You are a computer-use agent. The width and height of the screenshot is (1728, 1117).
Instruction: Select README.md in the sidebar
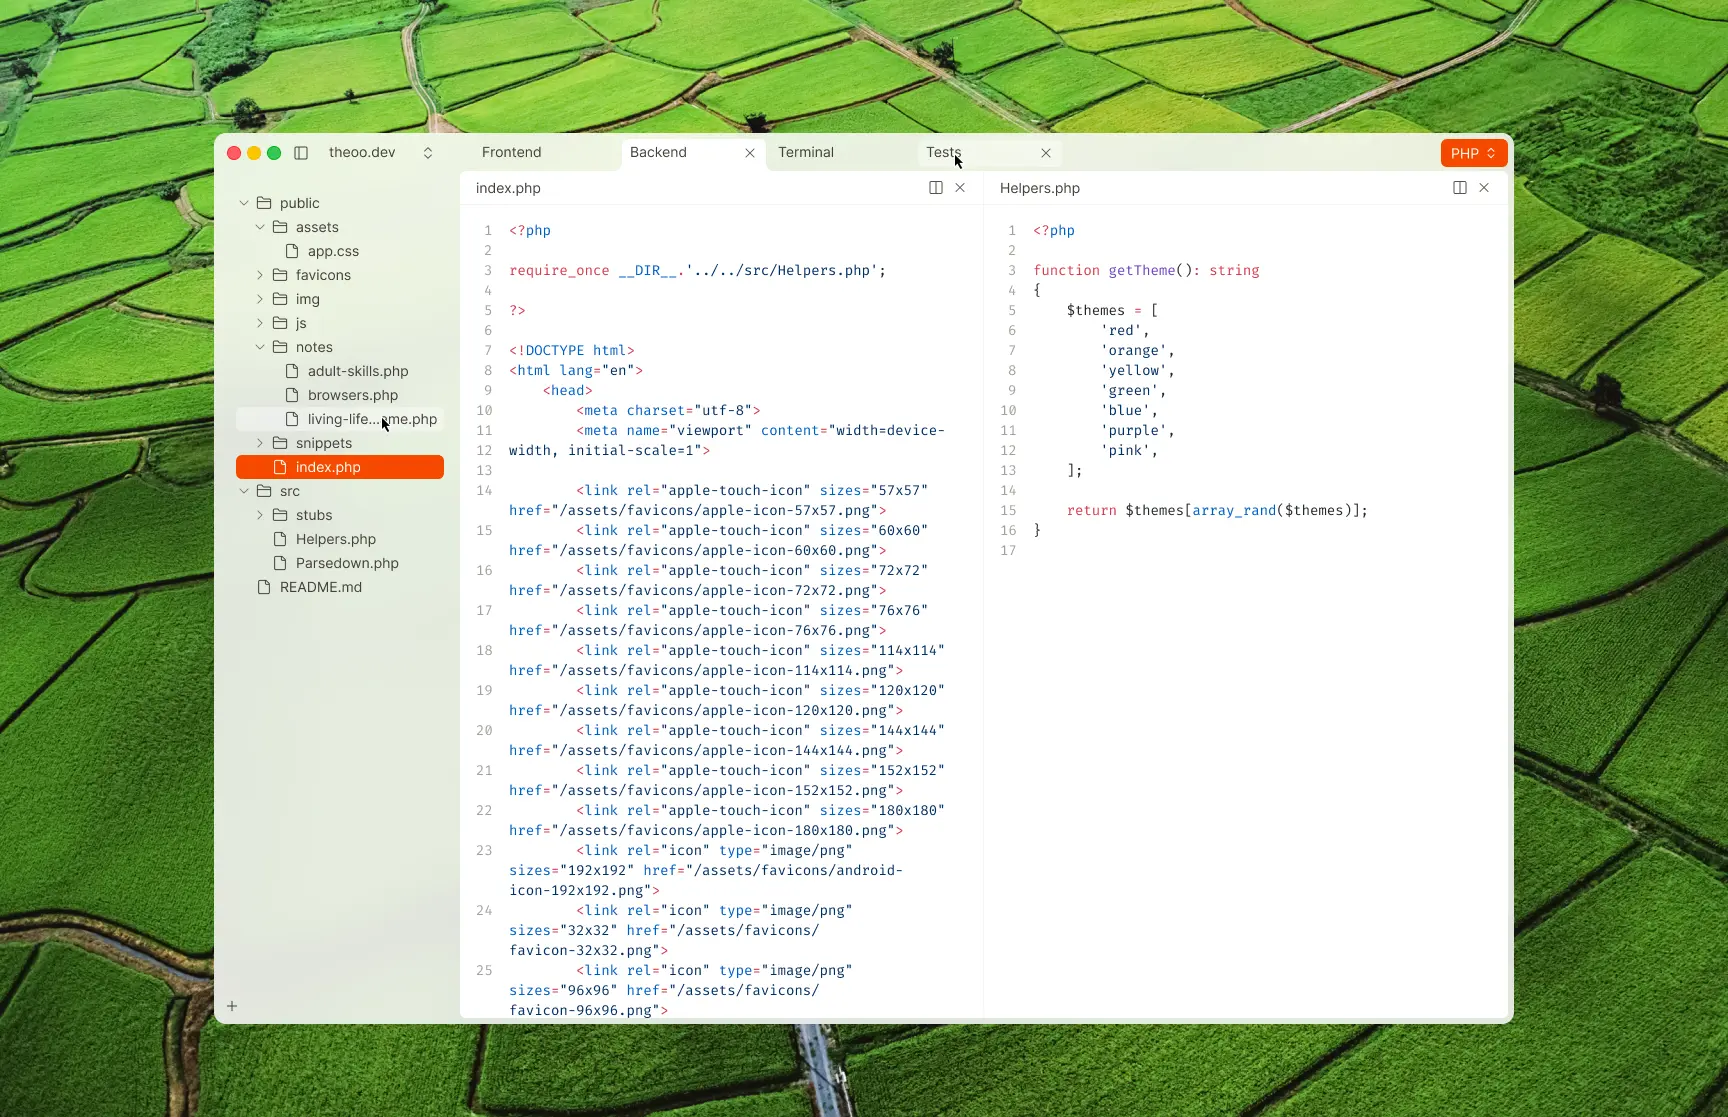coord(320,586)
